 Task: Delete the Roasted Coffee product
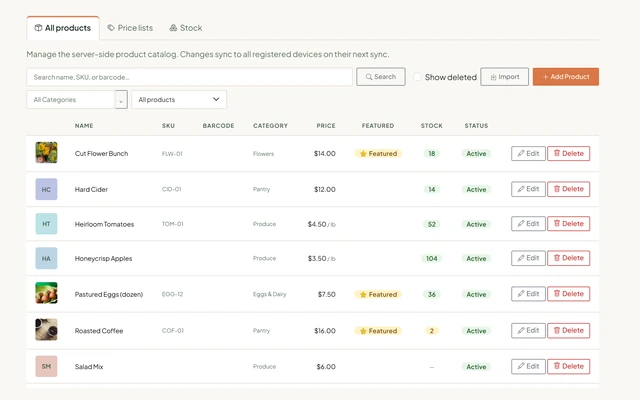(569, 331)
